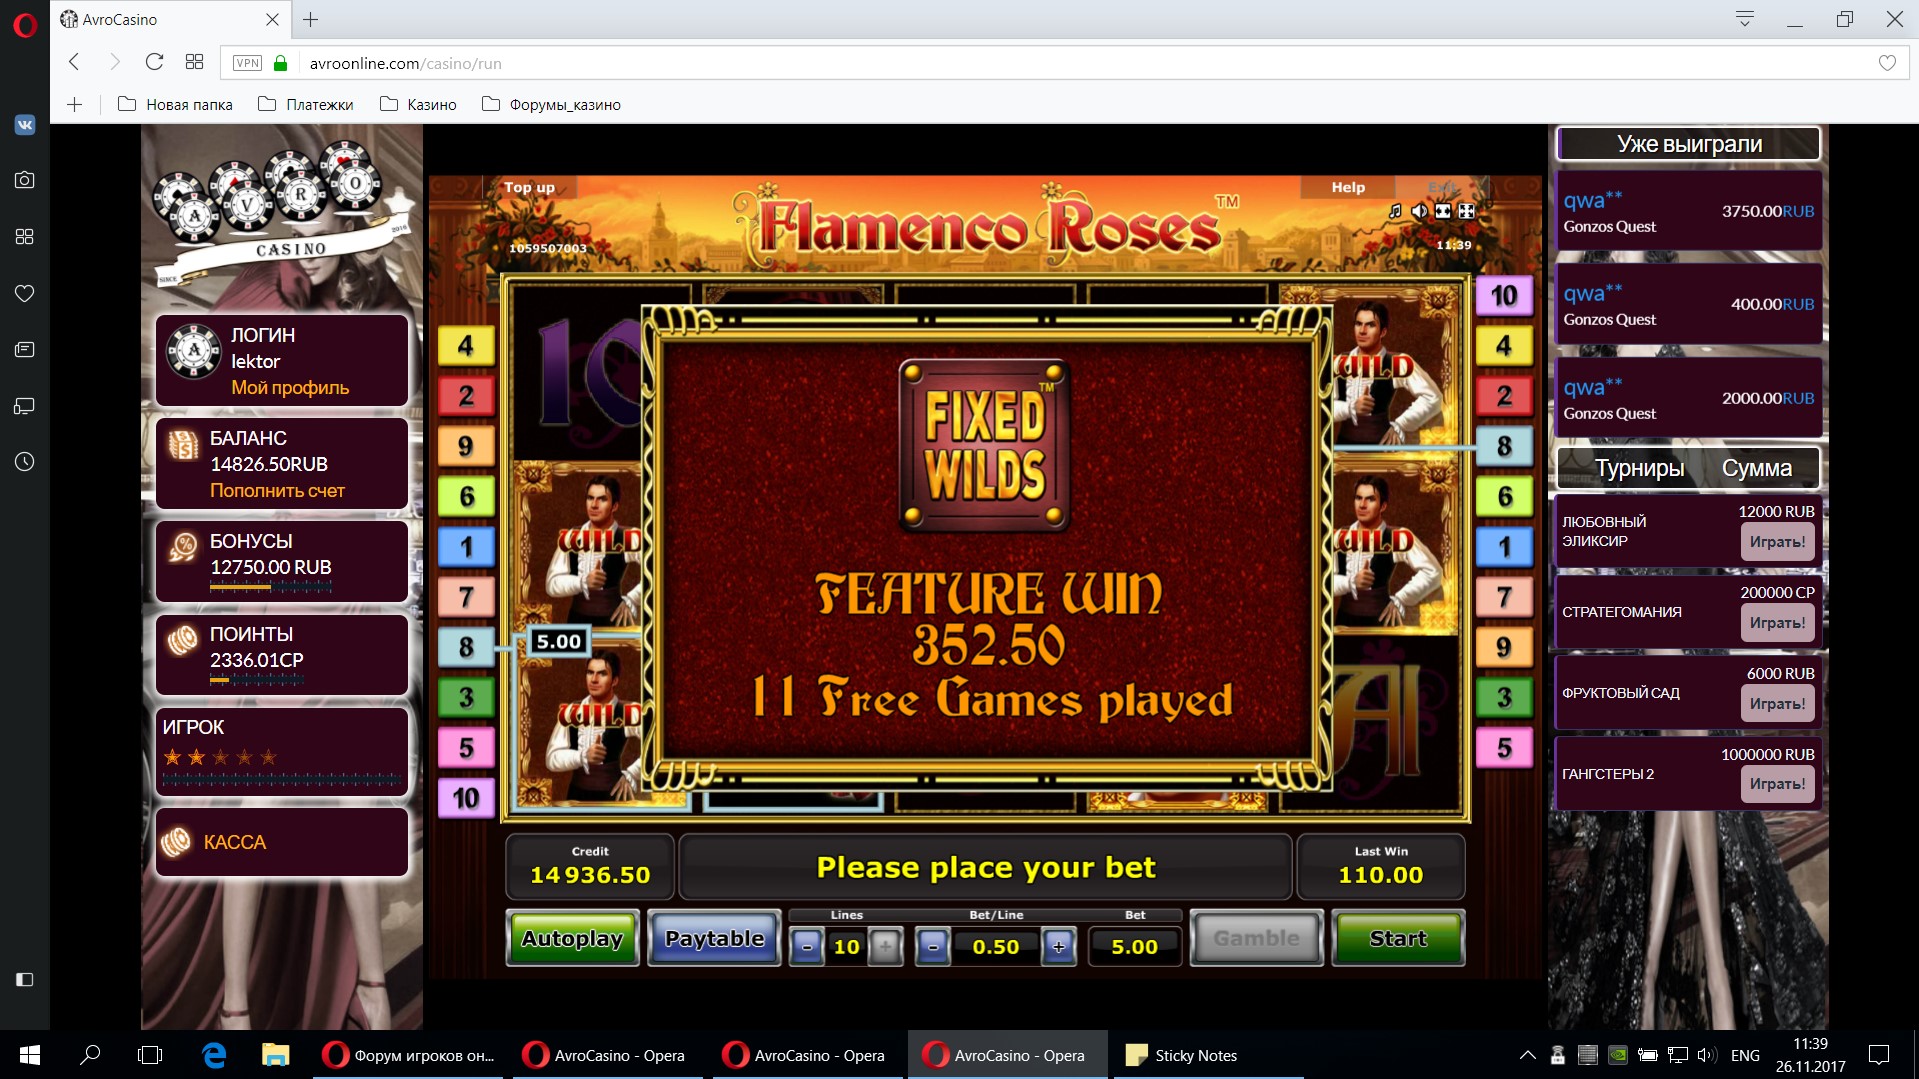Click the green secure lock icon
This screenshot has height=1079, width=1919.
[x=281, y=63]
